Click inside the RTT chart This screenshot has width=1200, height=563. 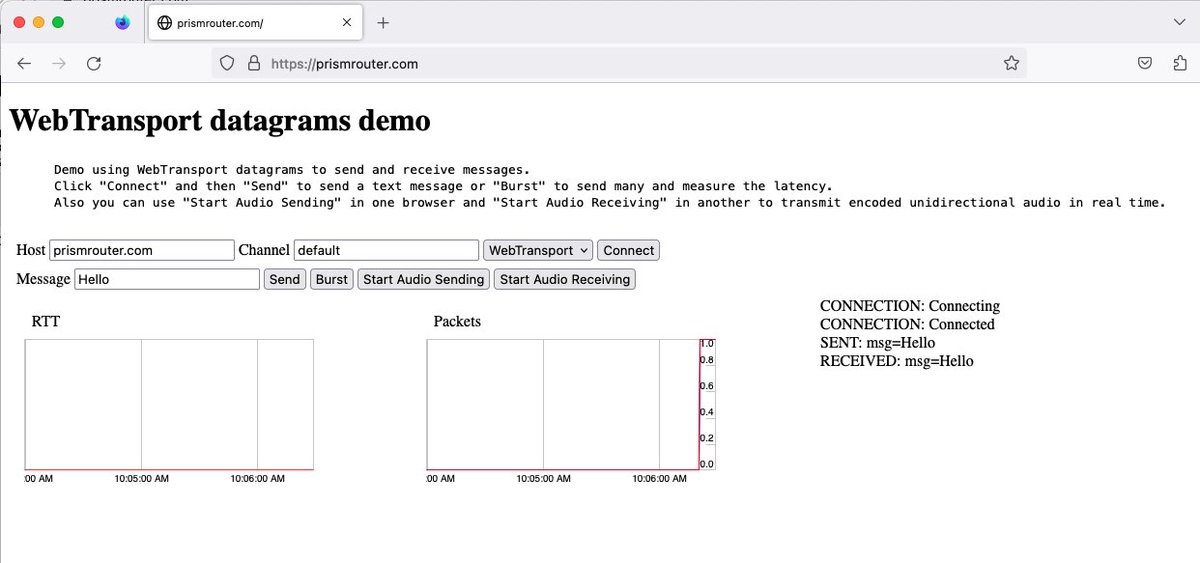169,404
